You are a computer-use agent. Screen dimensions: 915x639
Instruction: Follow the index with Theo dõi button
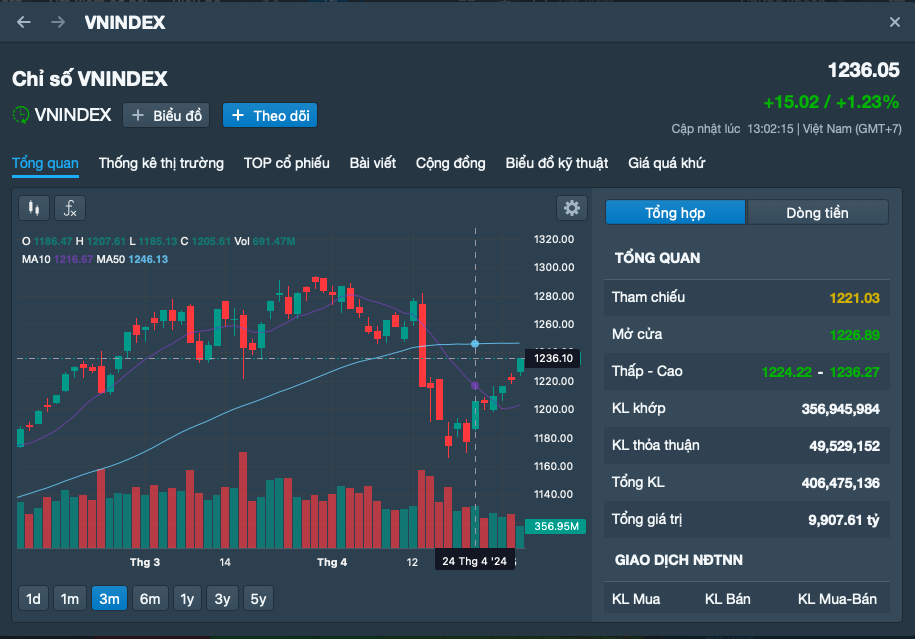click(270, 116)
